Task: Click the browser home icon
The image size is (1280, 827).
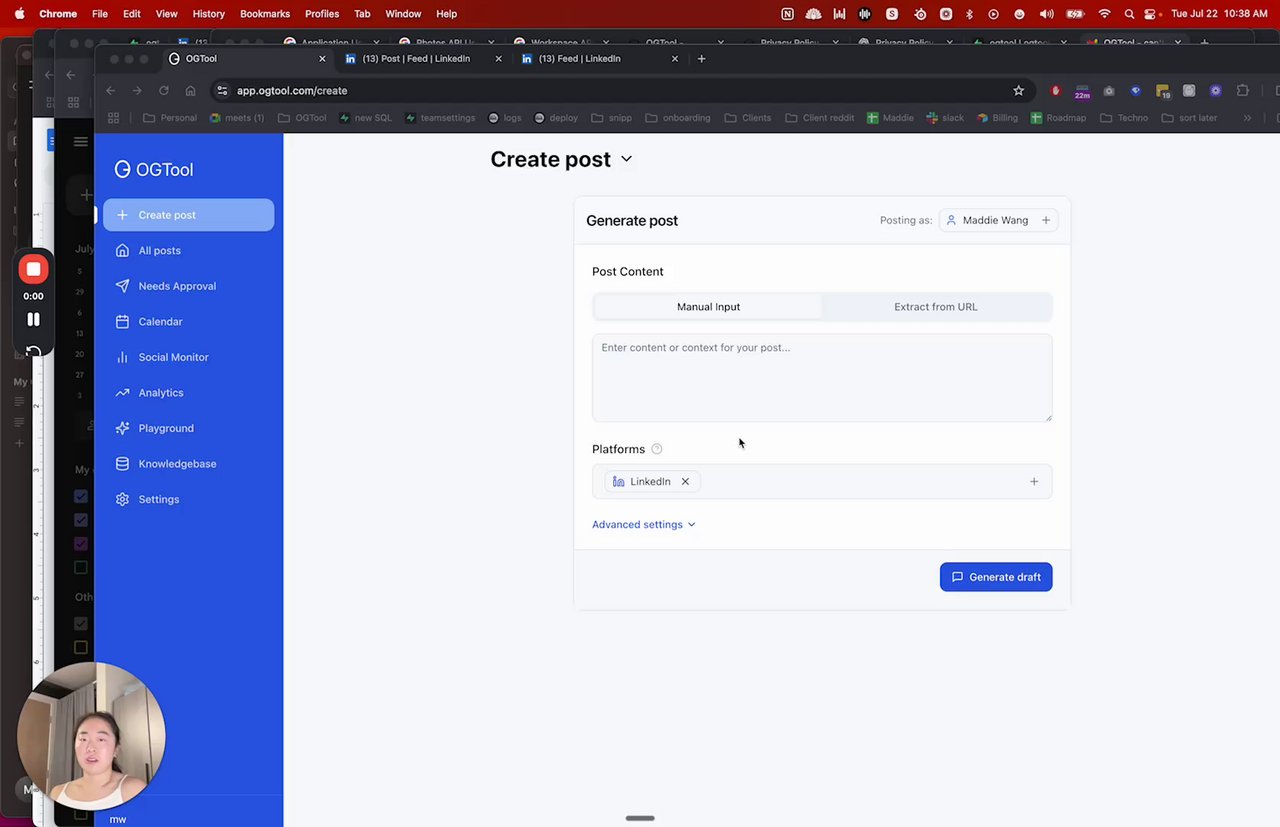Action: click(190, 90)
